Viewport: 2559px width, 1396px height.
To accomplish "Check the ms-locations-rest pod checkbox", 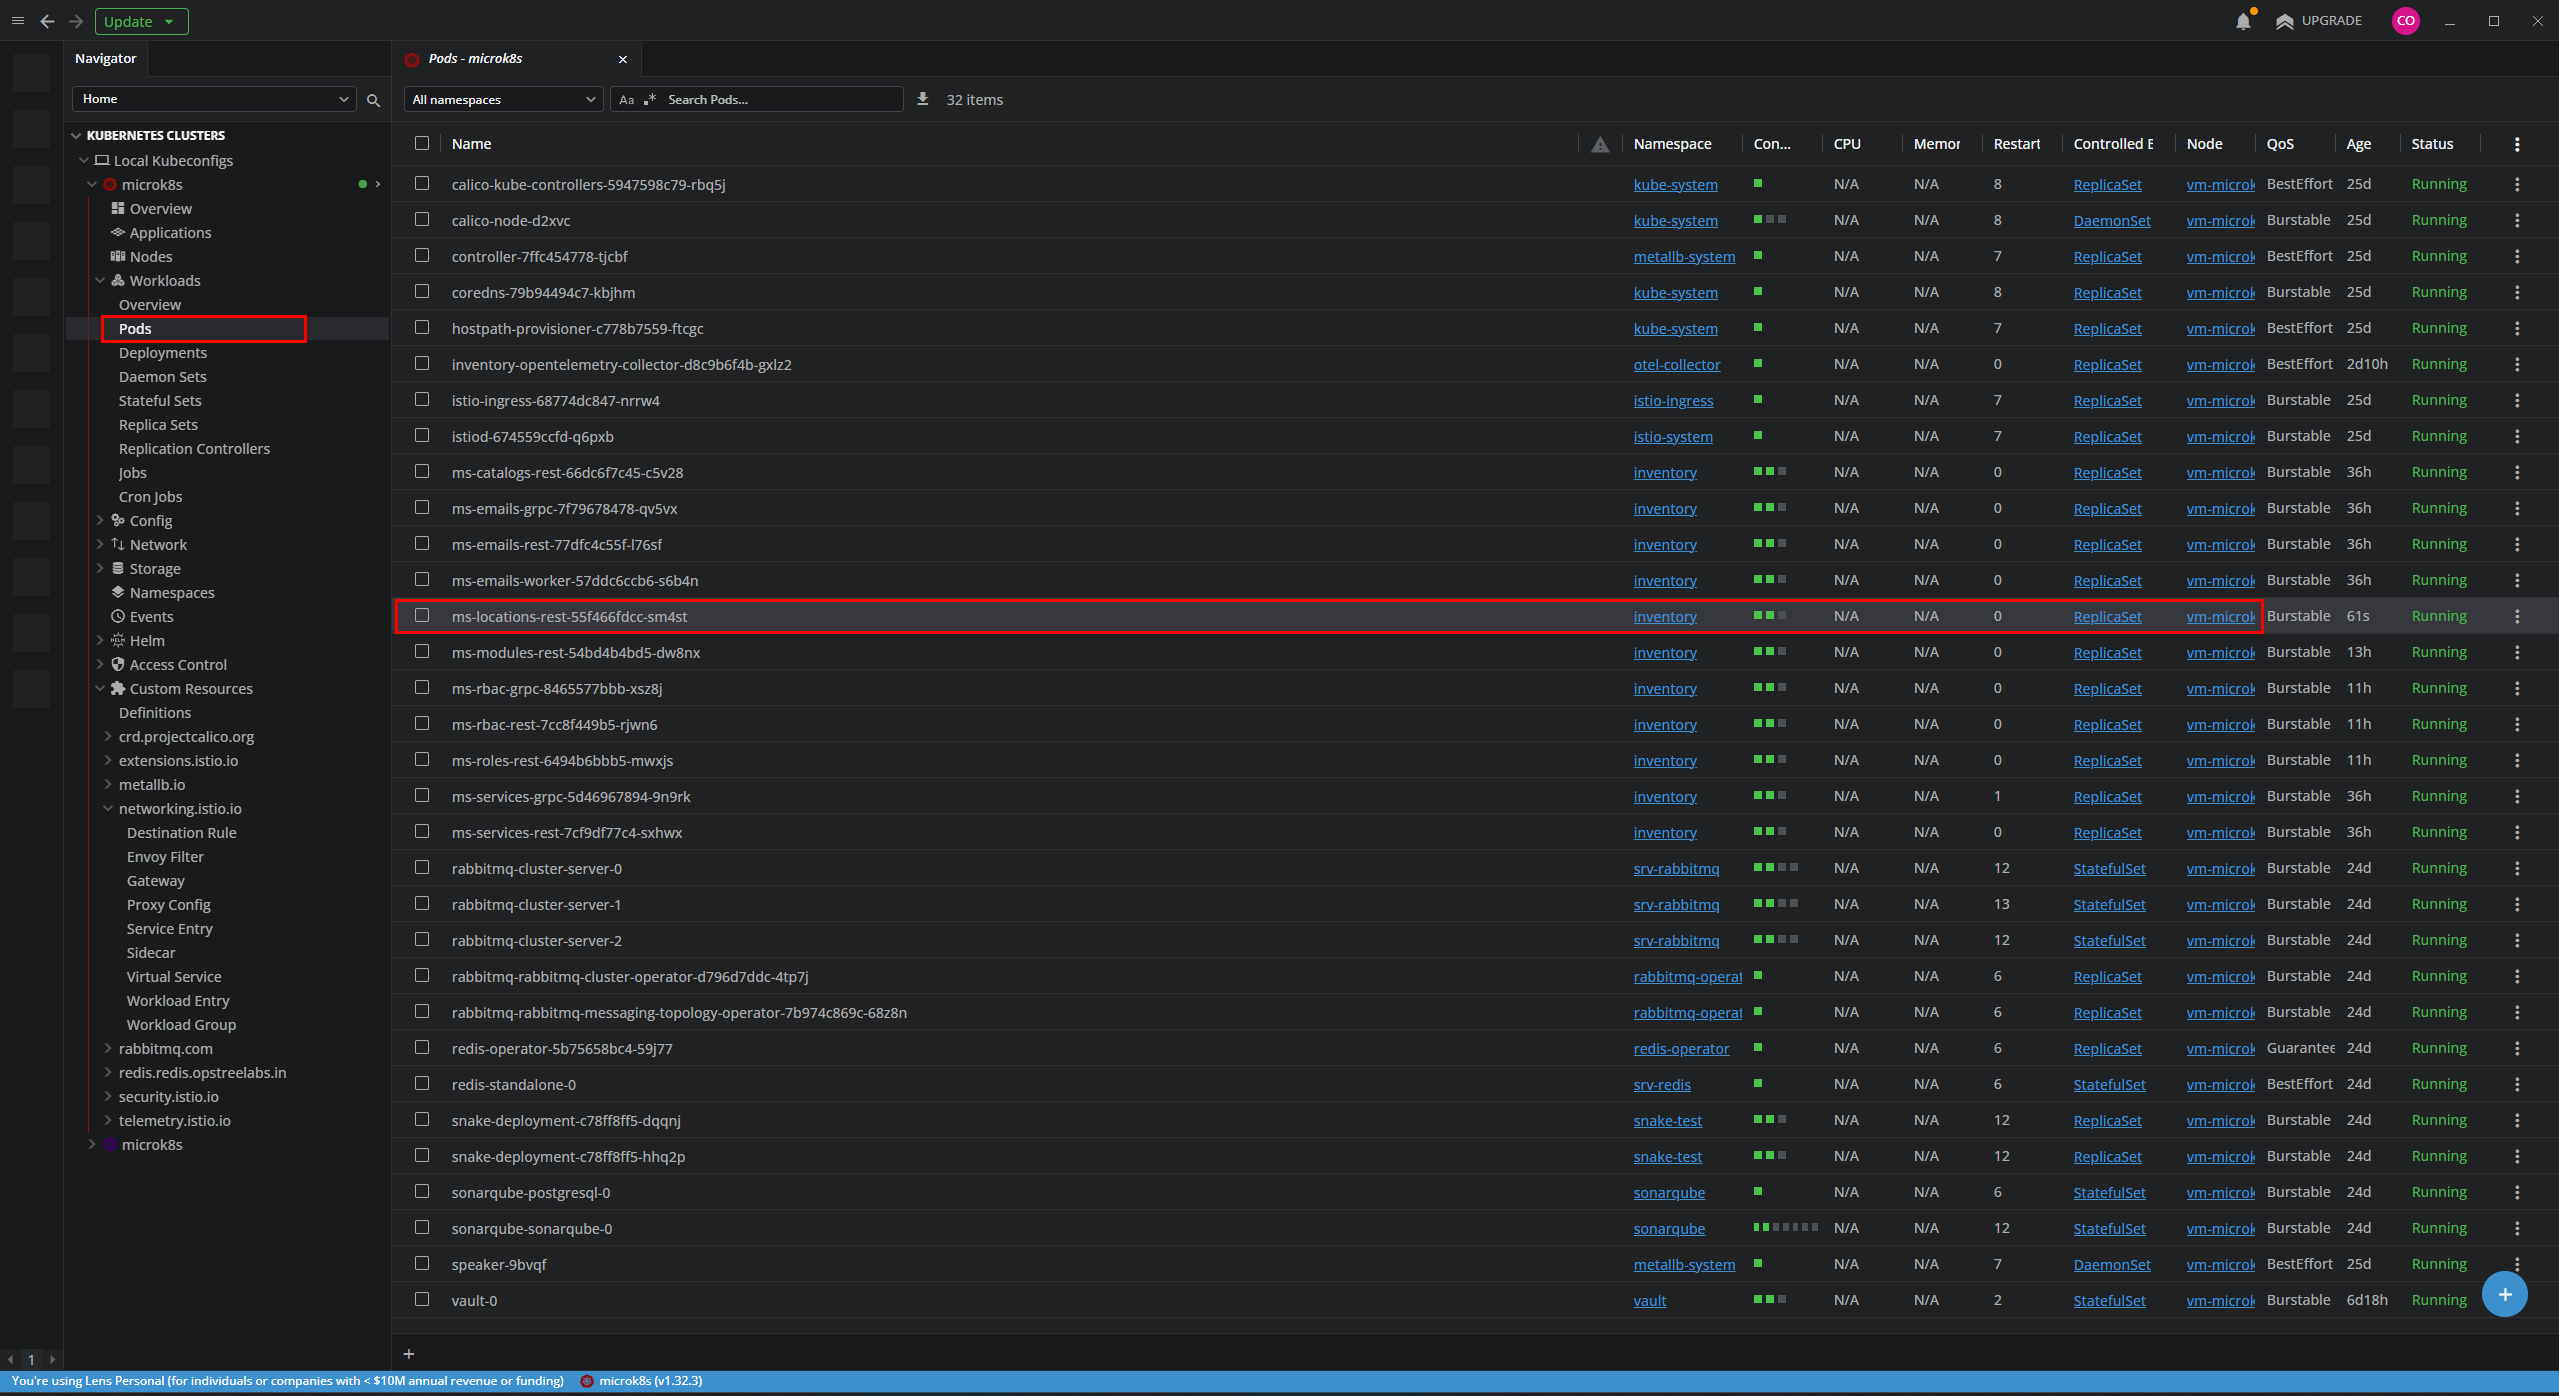I will coord(422,615).
